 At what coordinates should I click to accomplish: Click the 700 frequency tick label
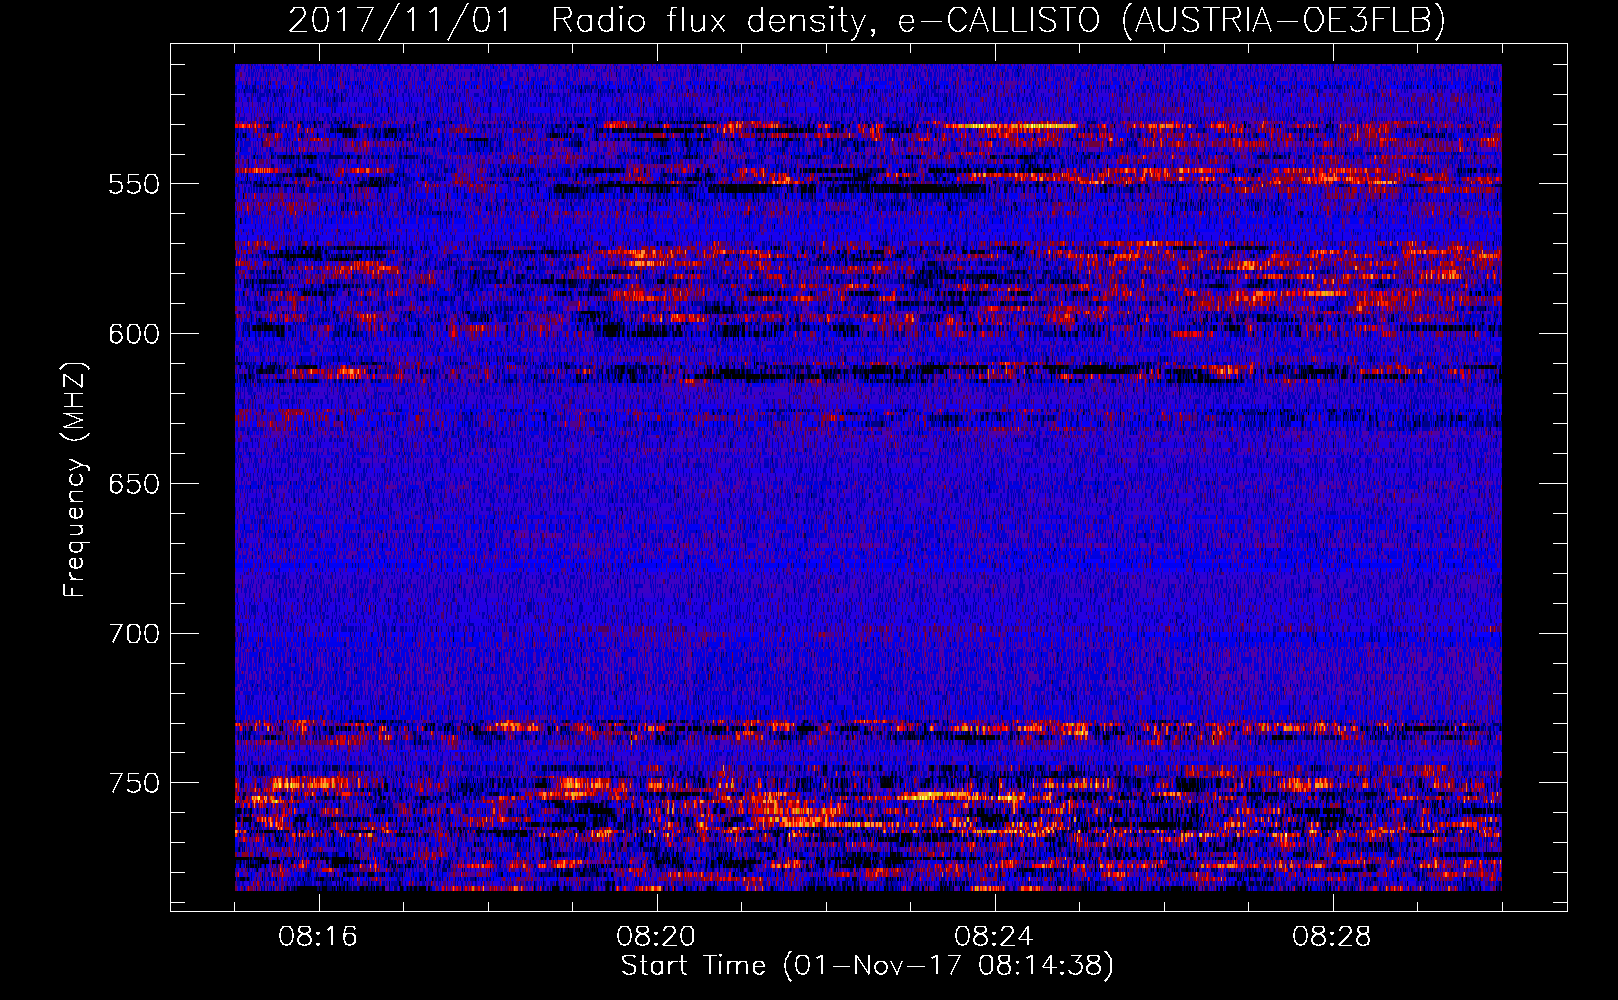pyautogui.click(x=134, y=634)
